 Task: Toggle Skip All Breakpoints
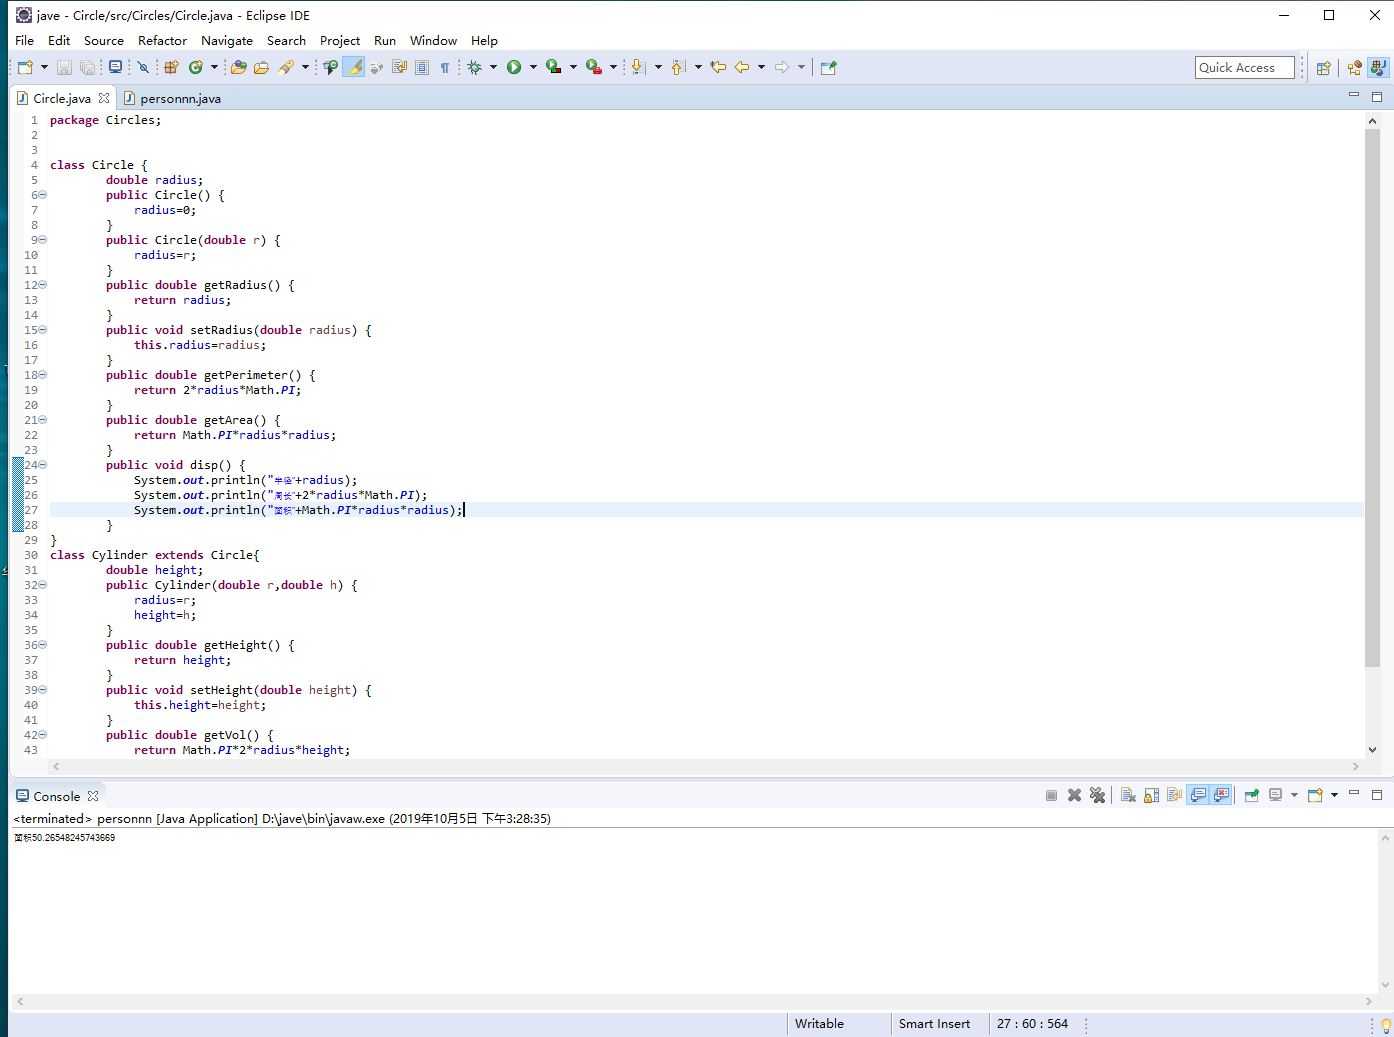click(x=143, y=67)
